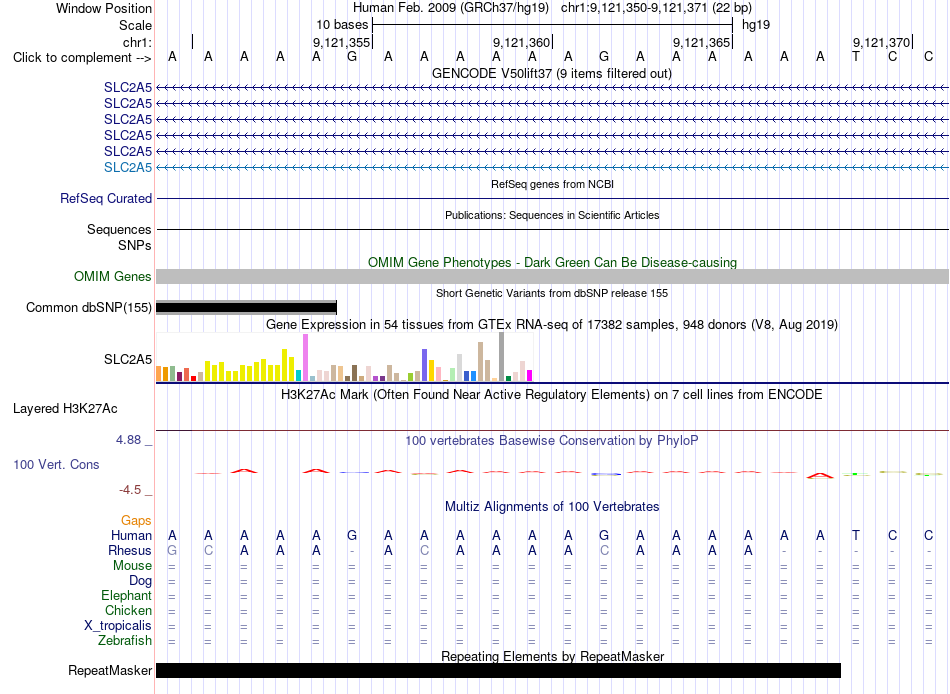The image size is (950, 694).
Task: Click the Zebrafish species label
Action: (x=125, y=640)
